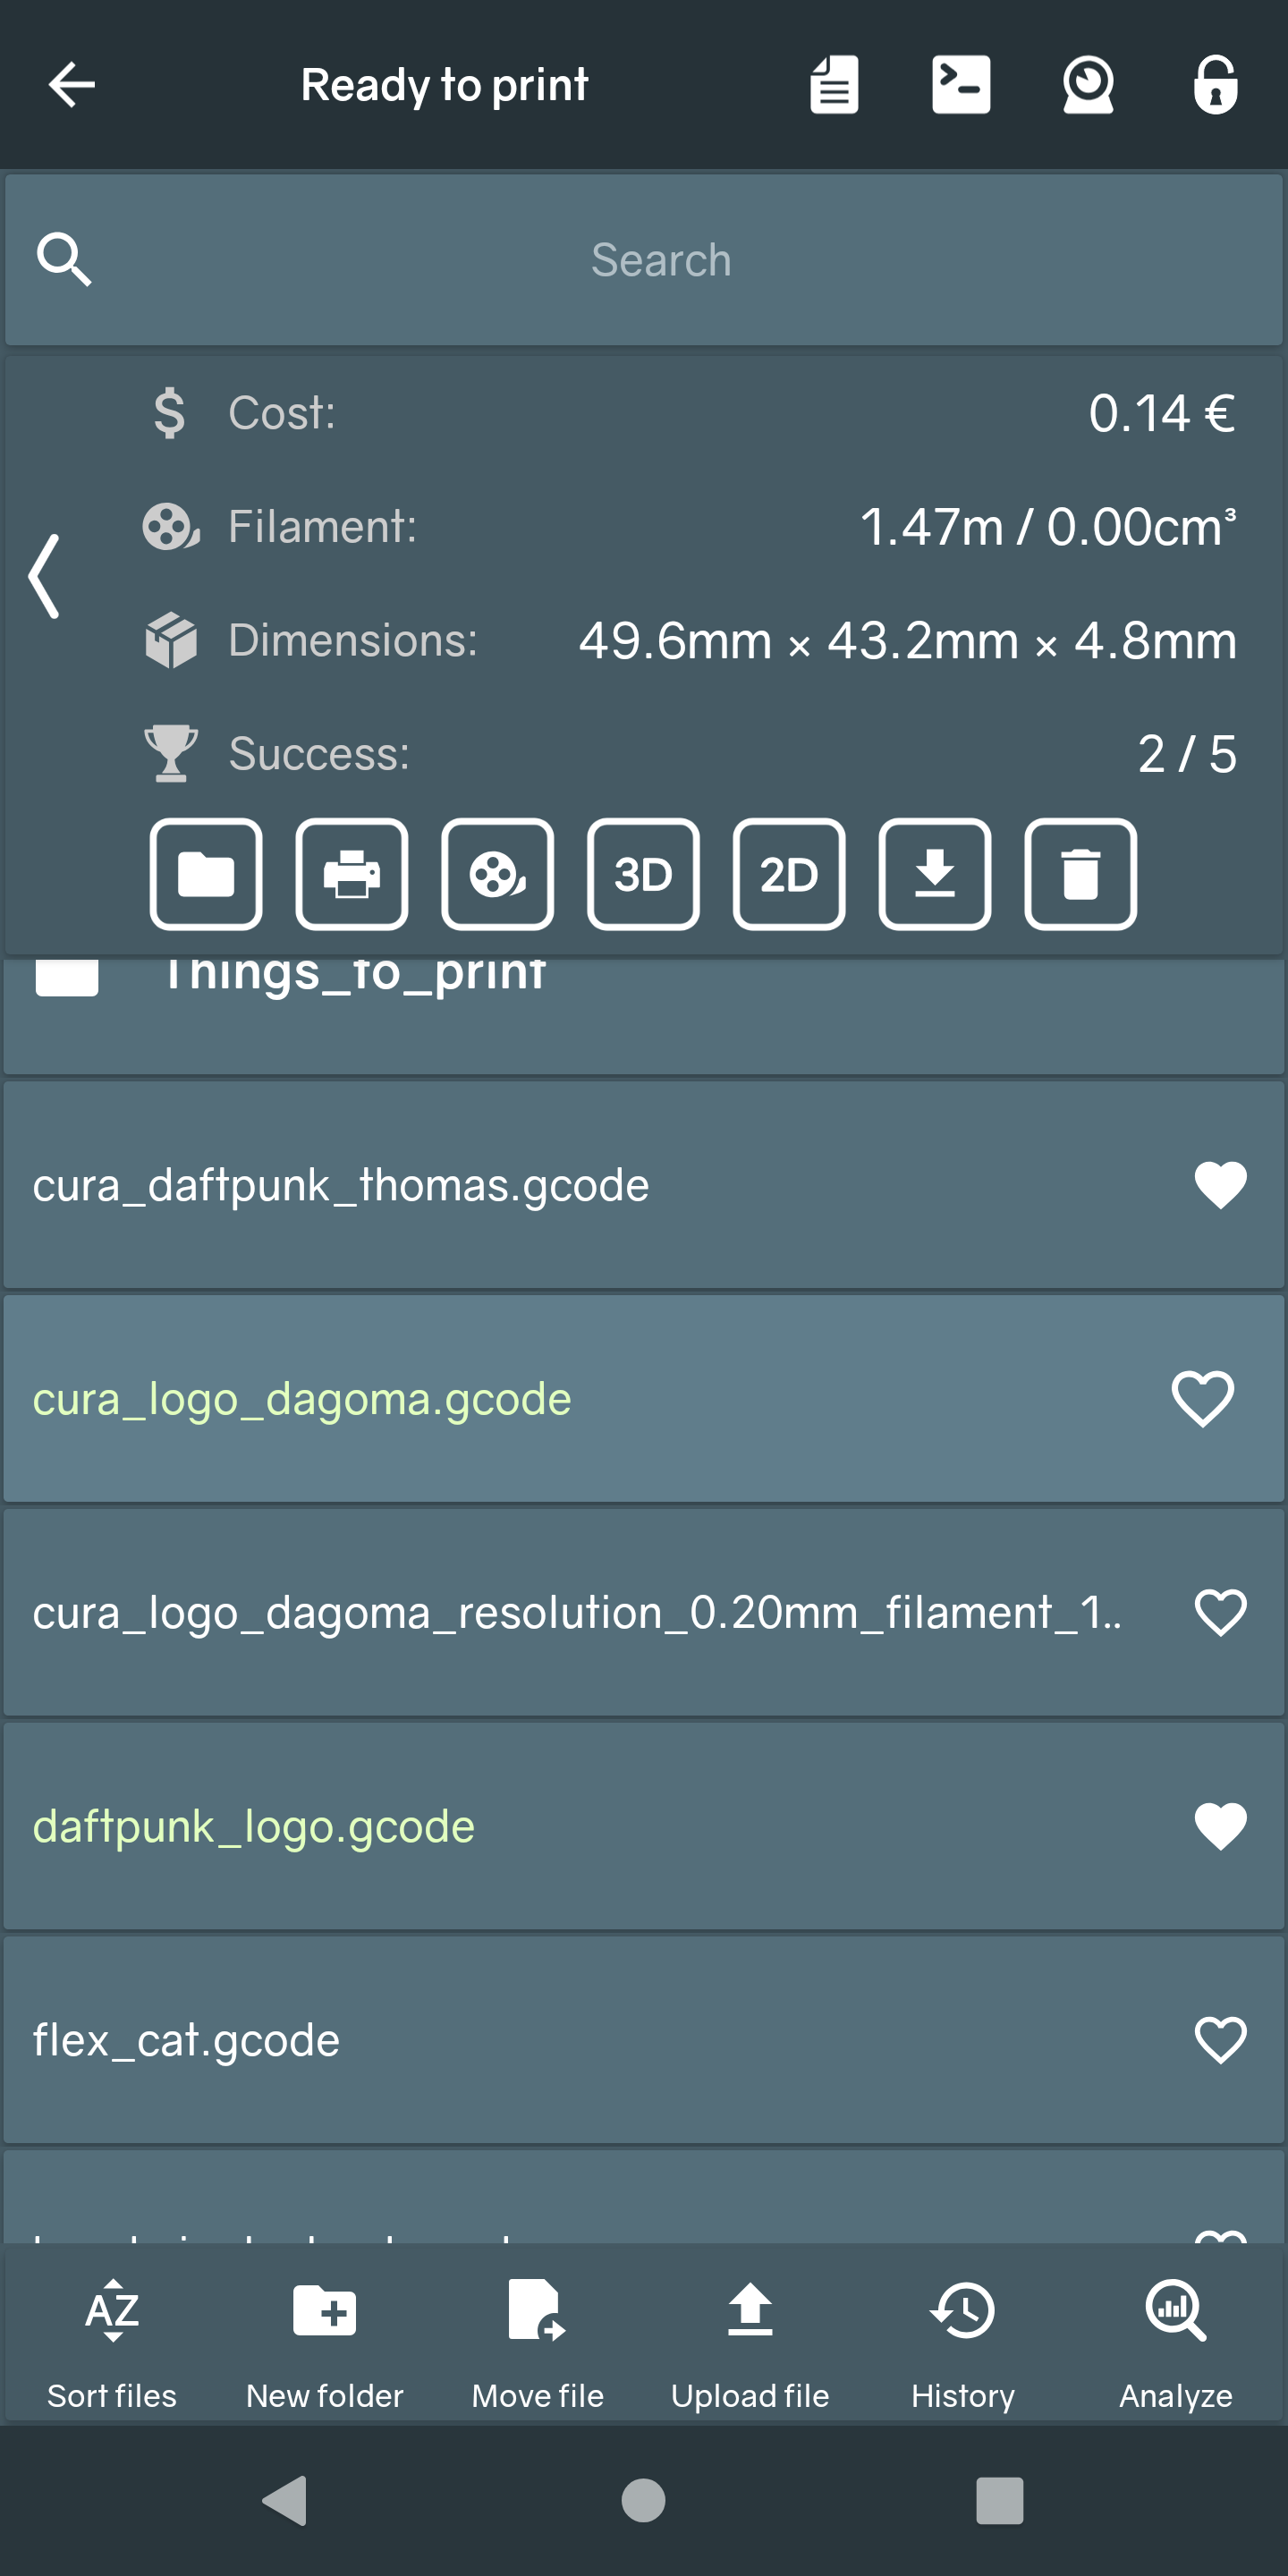The image size is (1288, 2576).
Task: Click the print file button
Action: pos(352,874)
